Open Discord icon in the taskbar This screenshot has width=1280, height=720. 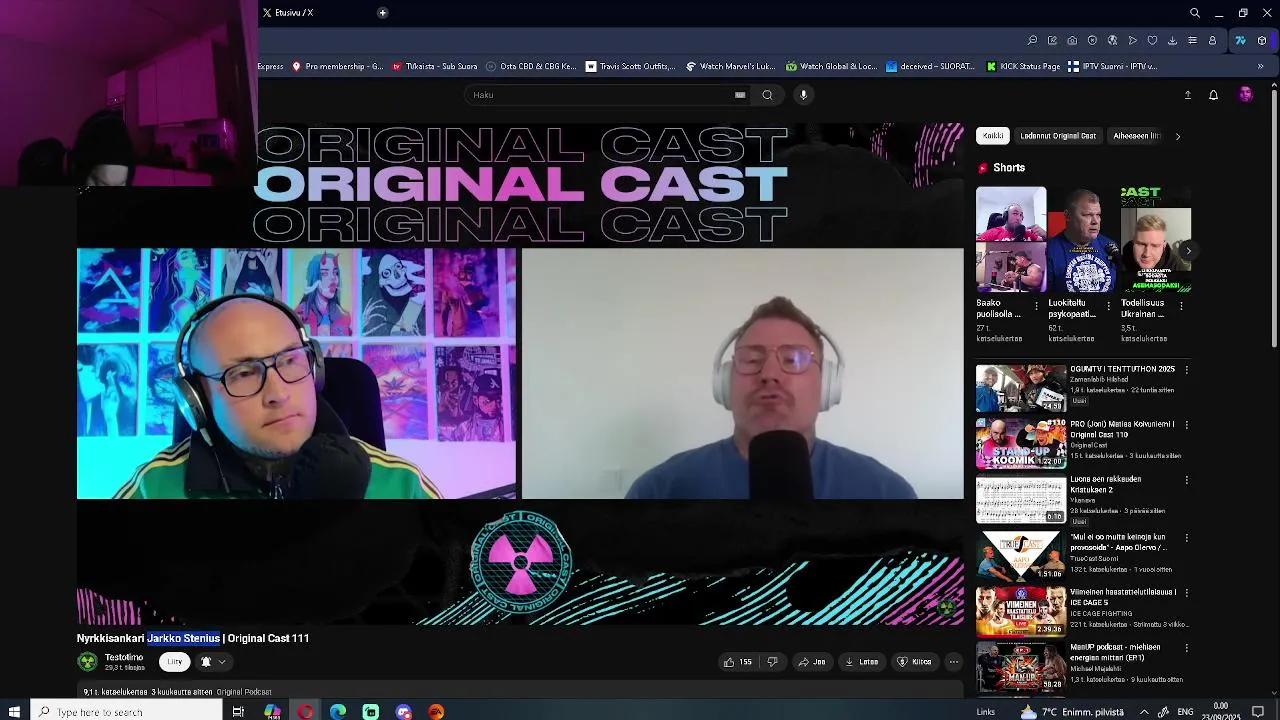coord(403,712)
